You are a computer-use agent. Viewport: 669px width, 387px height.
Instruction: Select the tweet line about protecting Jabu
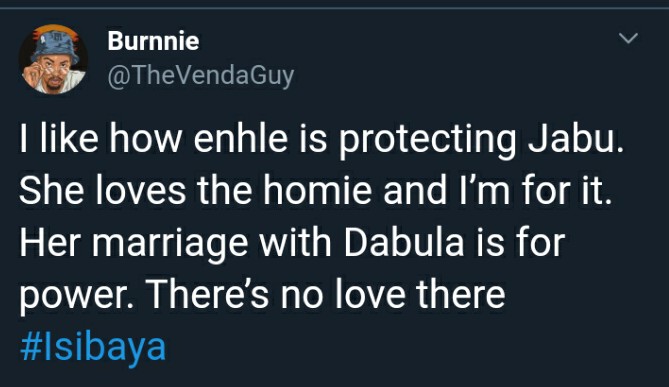click(322, 140)
